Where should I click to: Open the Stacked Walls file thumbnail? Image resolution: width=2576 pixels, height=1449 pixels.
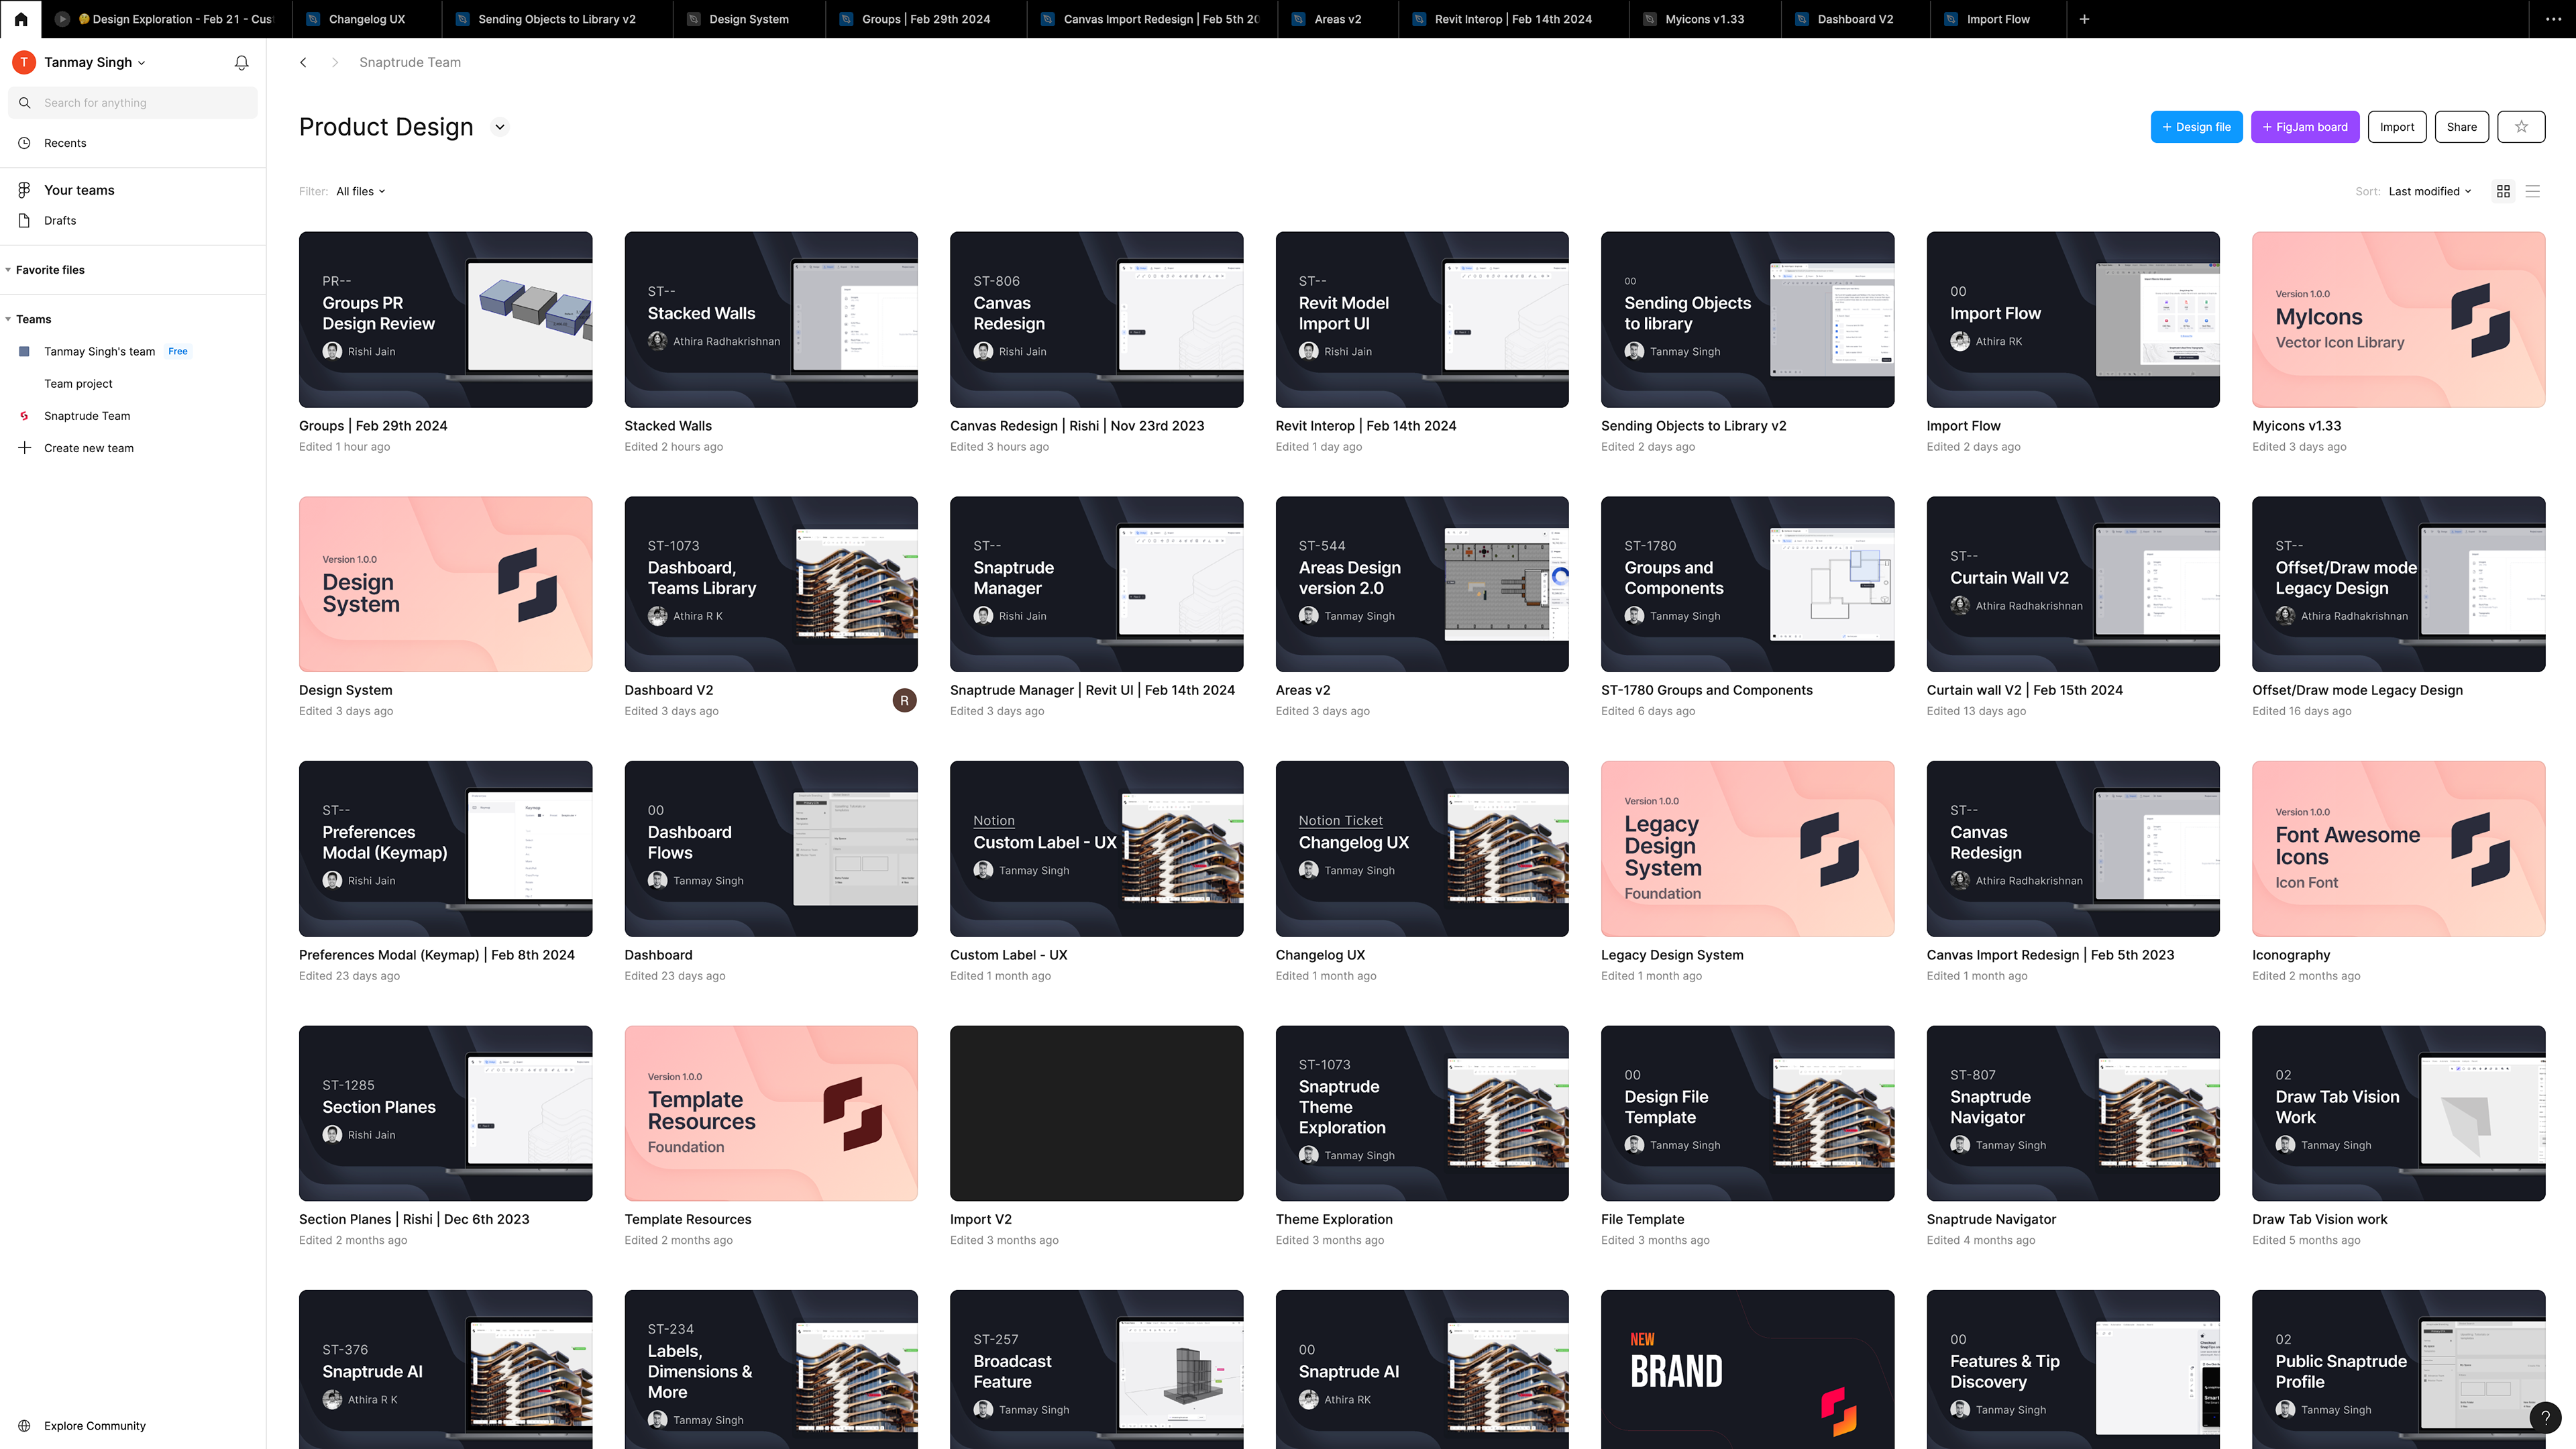771,320
